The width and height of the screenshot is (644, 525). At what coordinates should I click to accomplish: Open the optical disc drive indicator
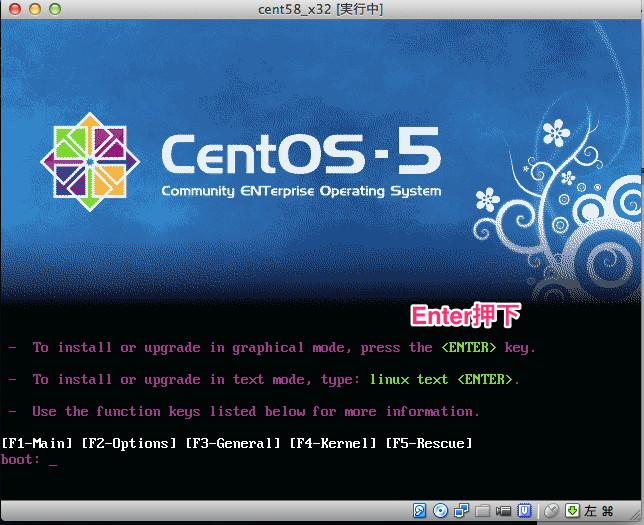[x=440, y=511]
